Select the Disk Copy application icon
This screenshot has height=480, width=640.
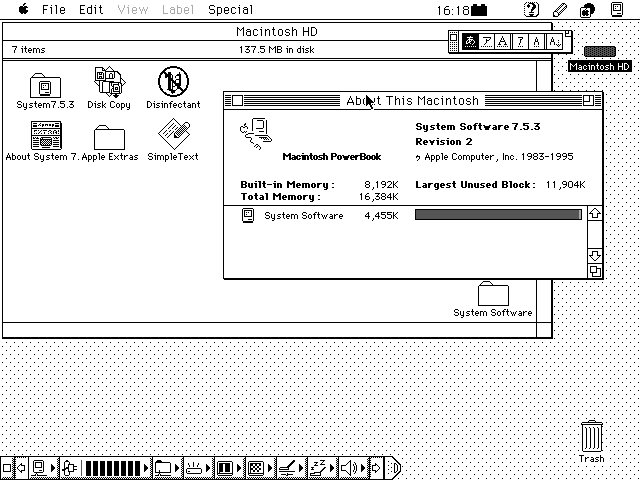[x=109, y=82]
